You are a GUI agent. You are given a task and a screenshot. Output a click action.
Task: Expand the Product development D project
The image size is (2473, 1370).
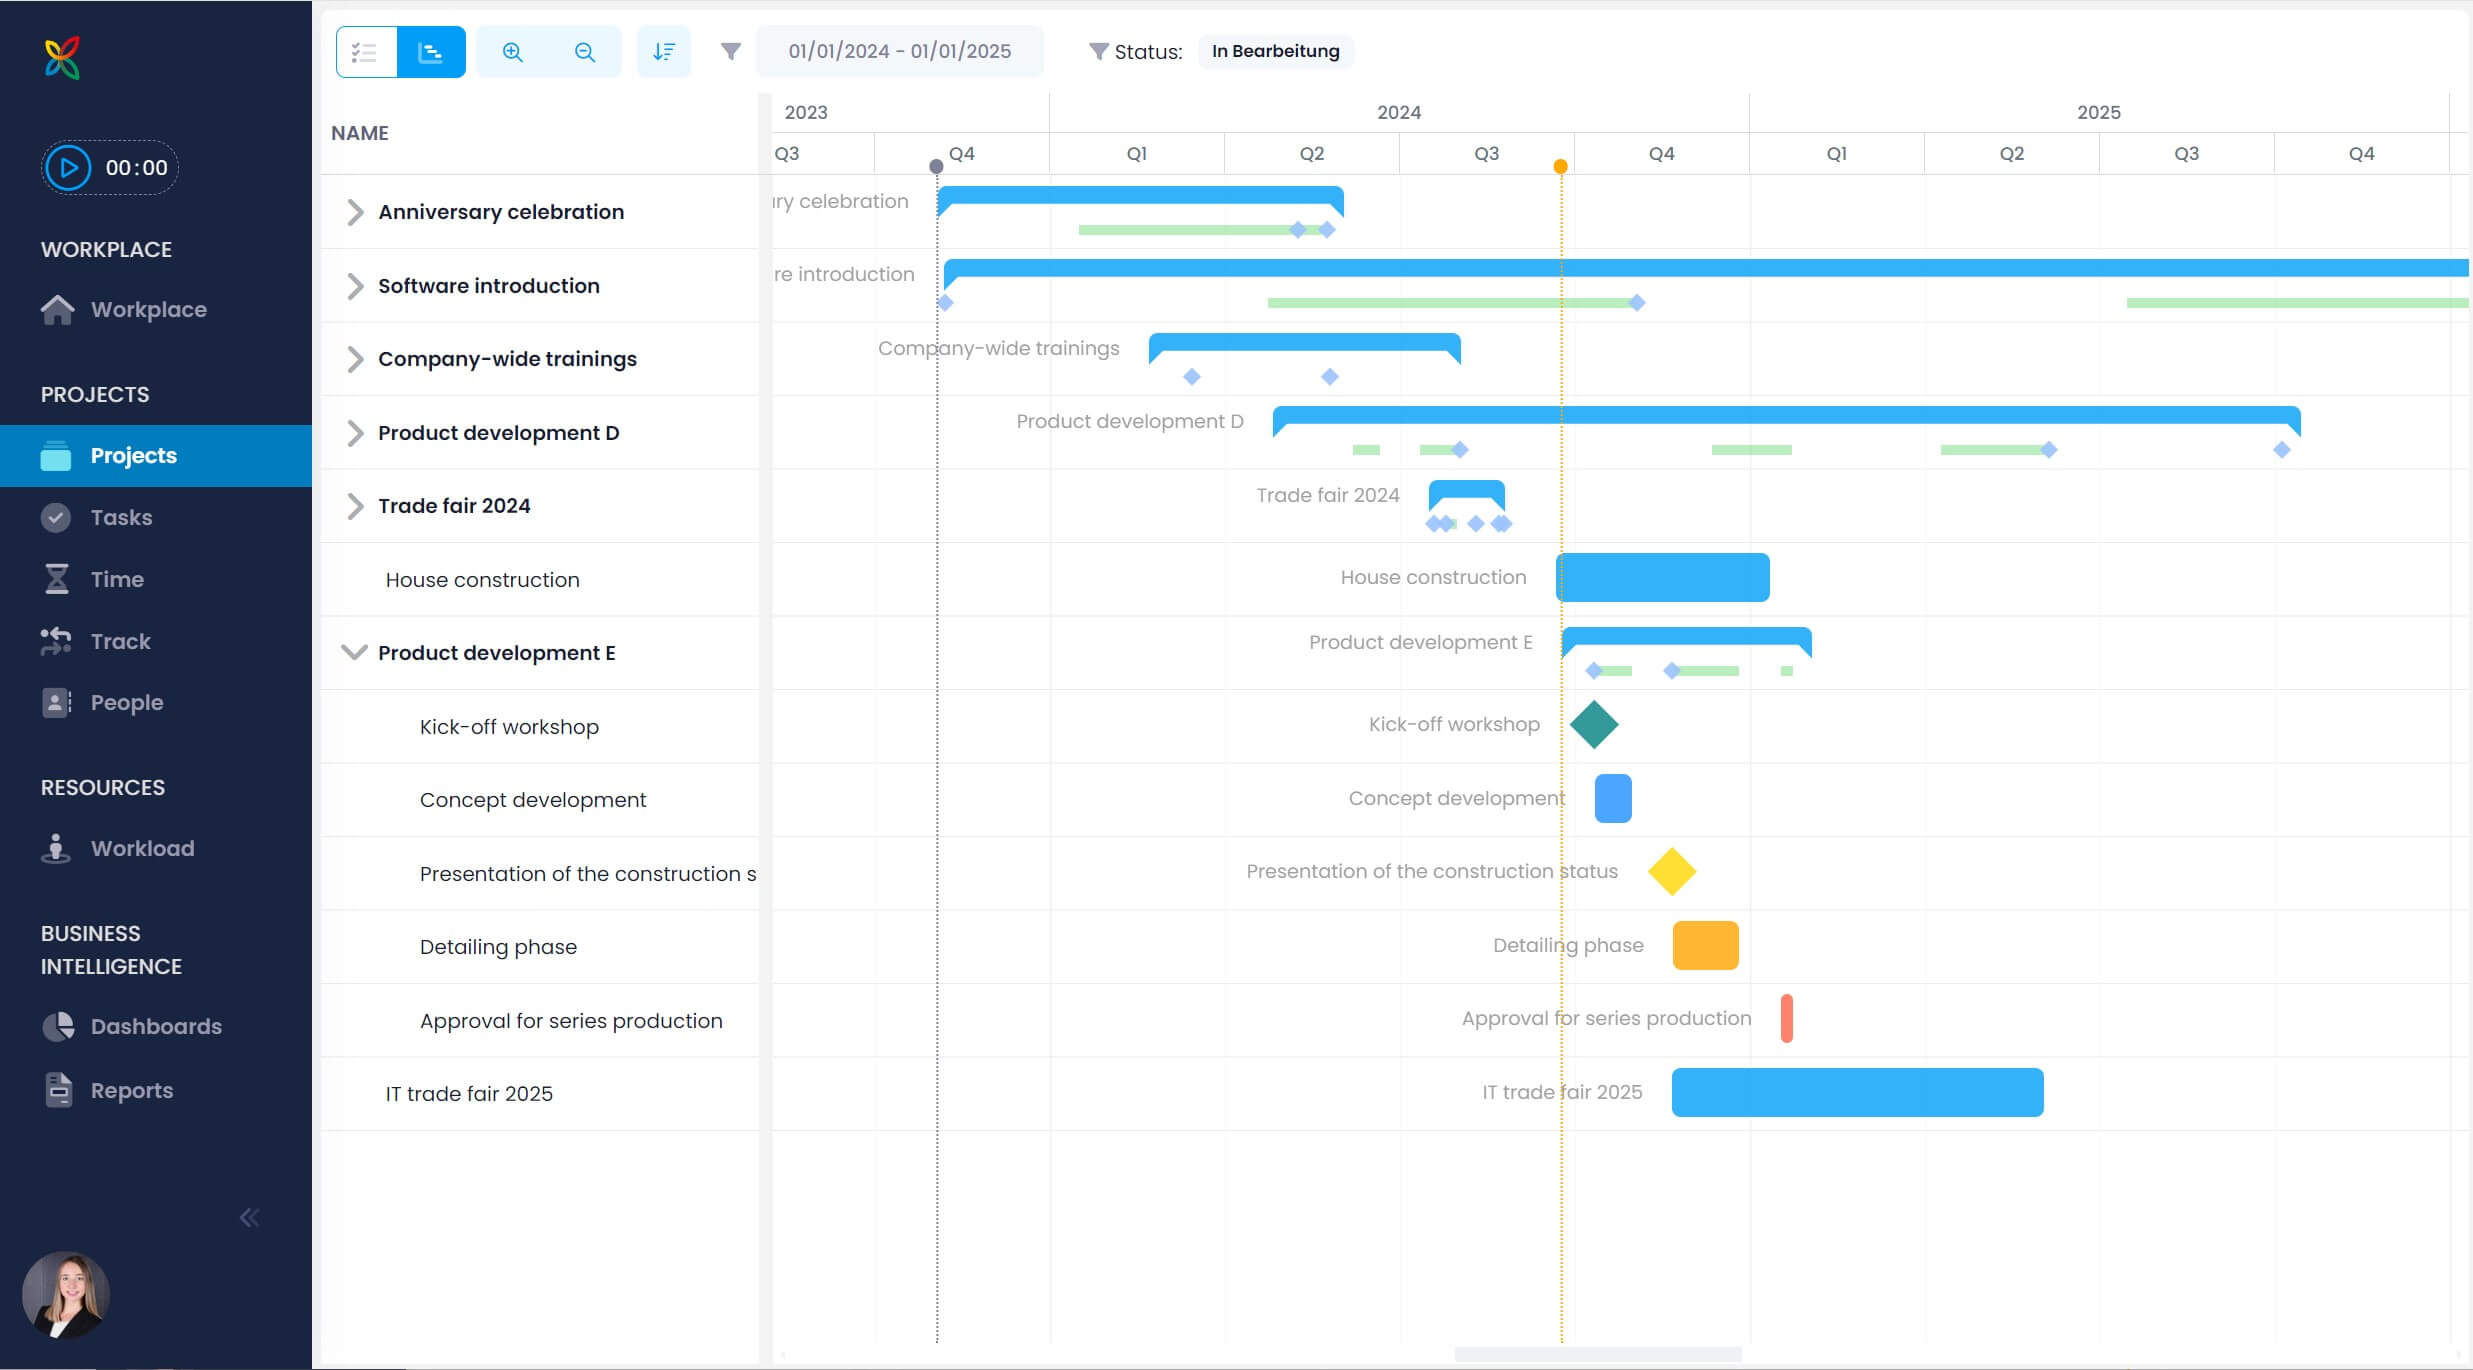tap(355, 433)
